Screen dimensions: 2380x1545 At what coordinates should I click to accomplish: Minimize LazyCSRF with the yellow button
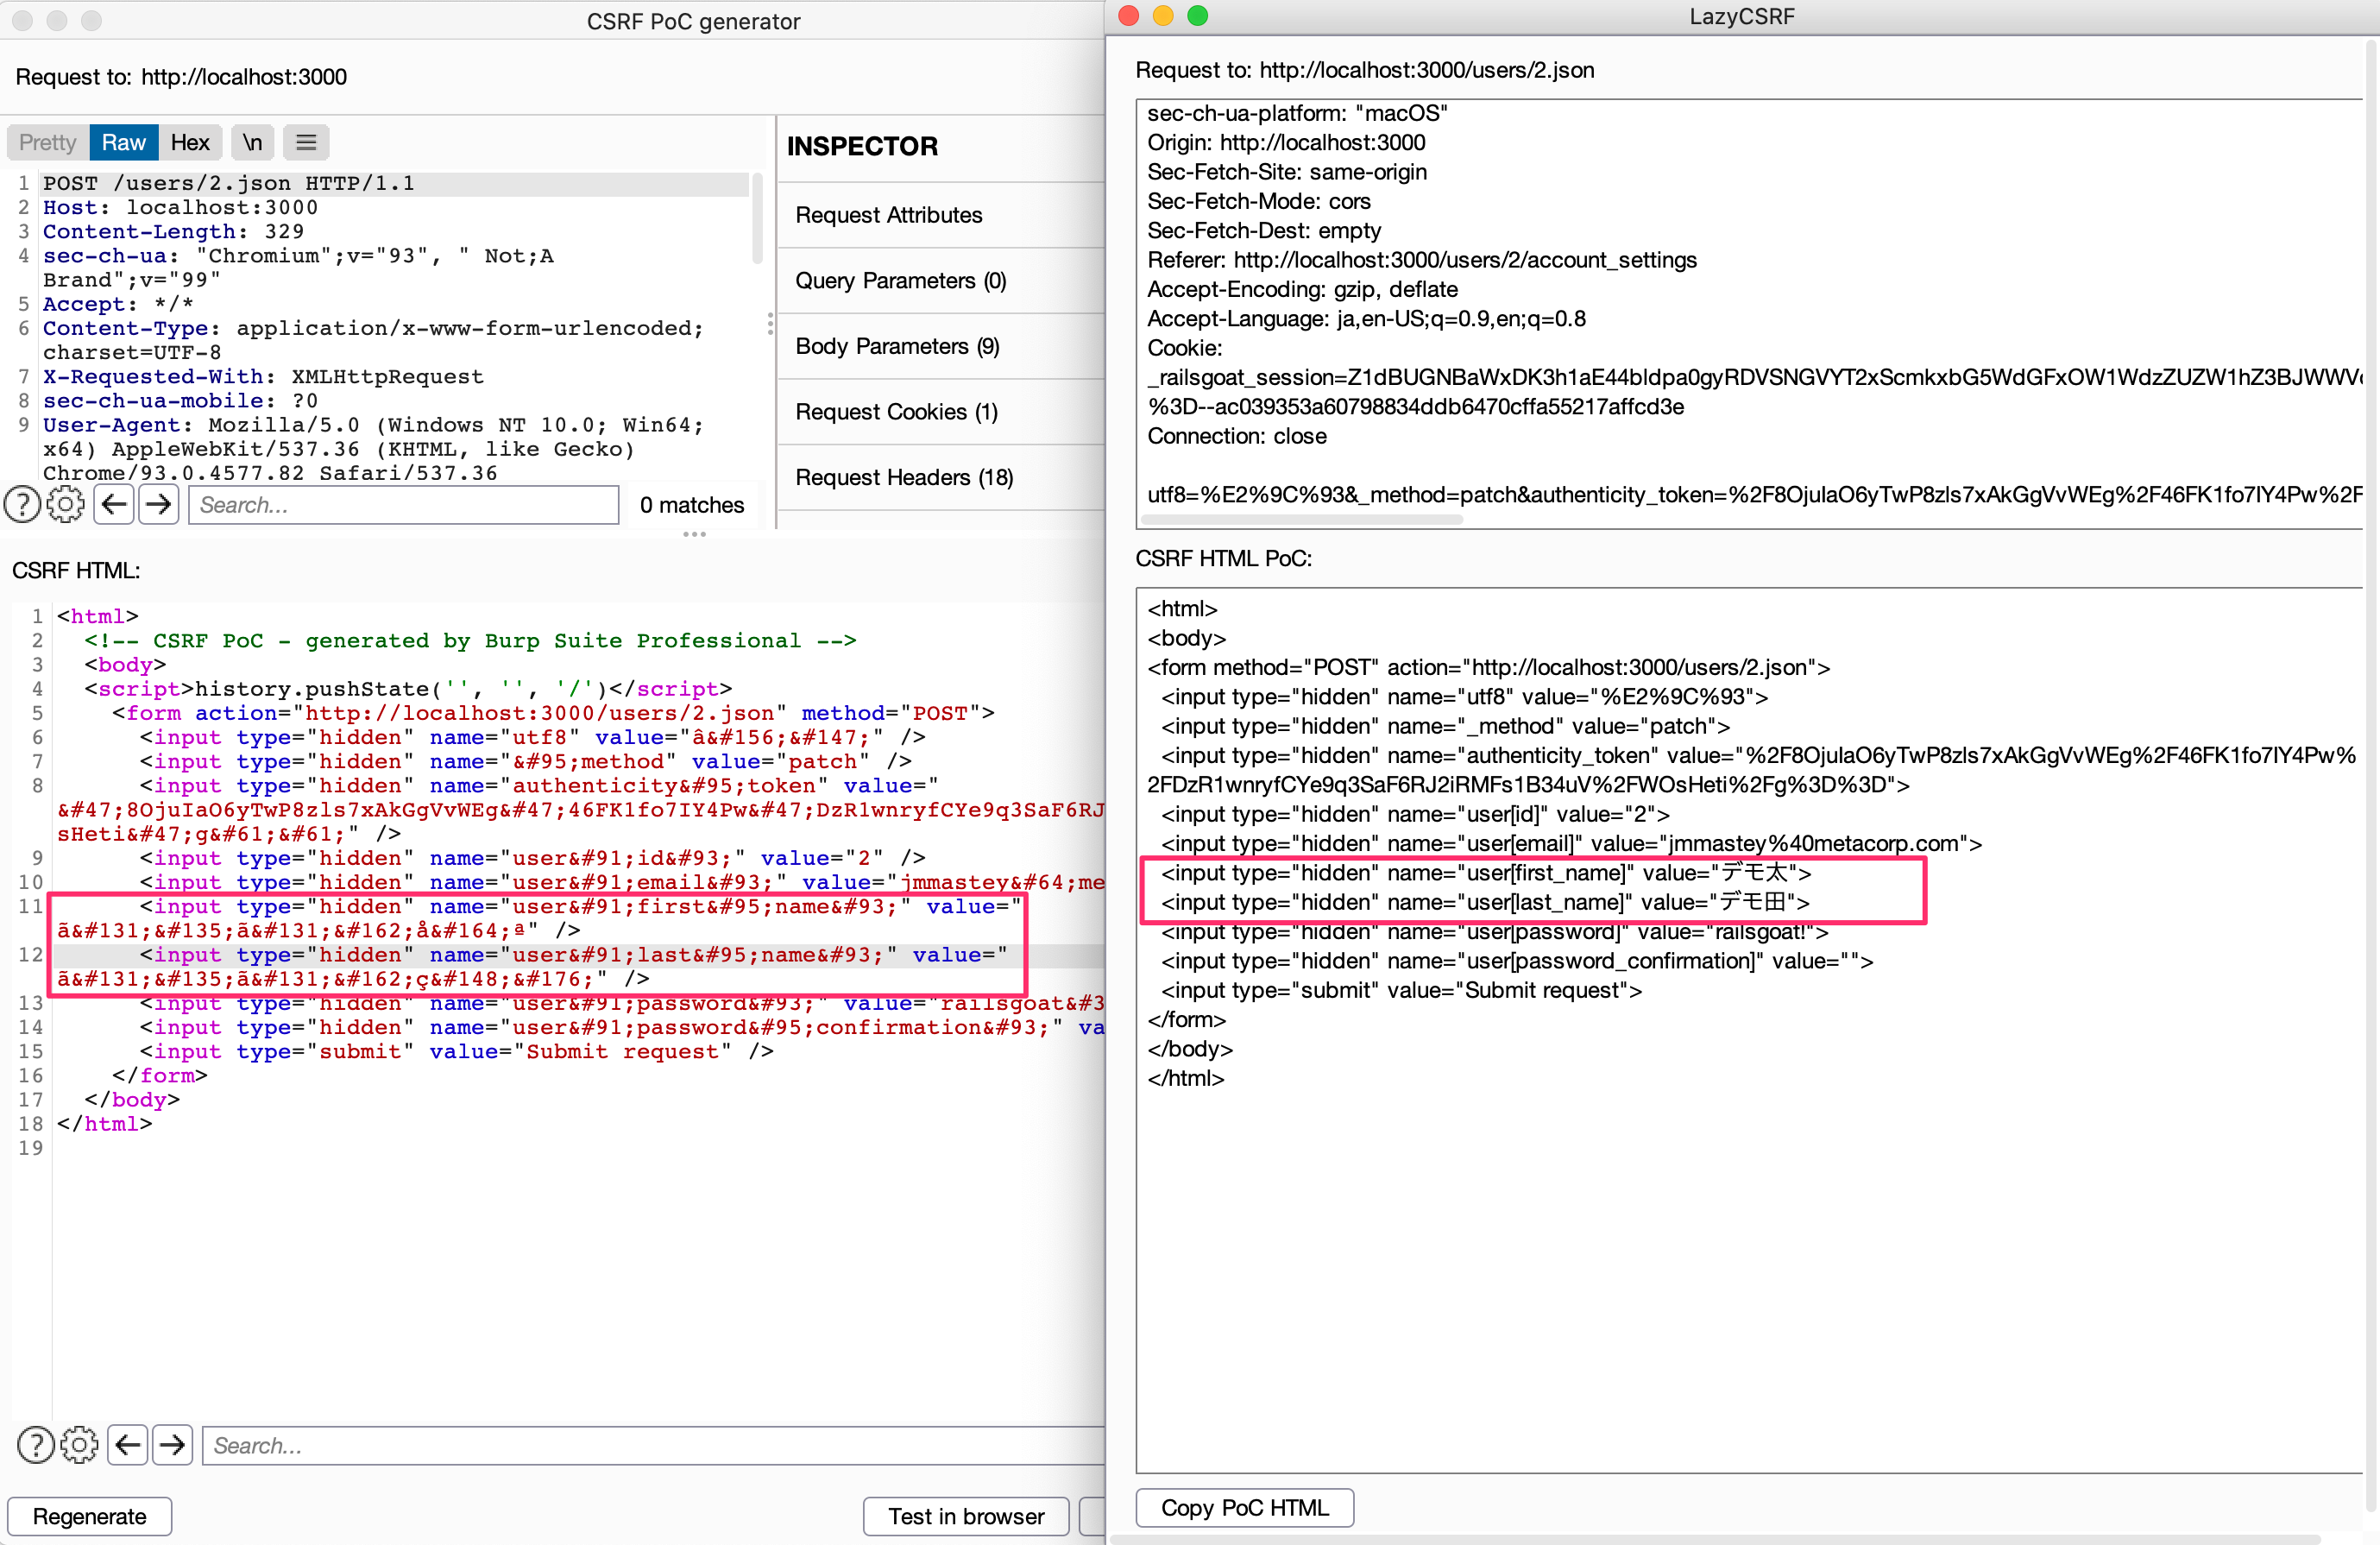pos(1163,15)
